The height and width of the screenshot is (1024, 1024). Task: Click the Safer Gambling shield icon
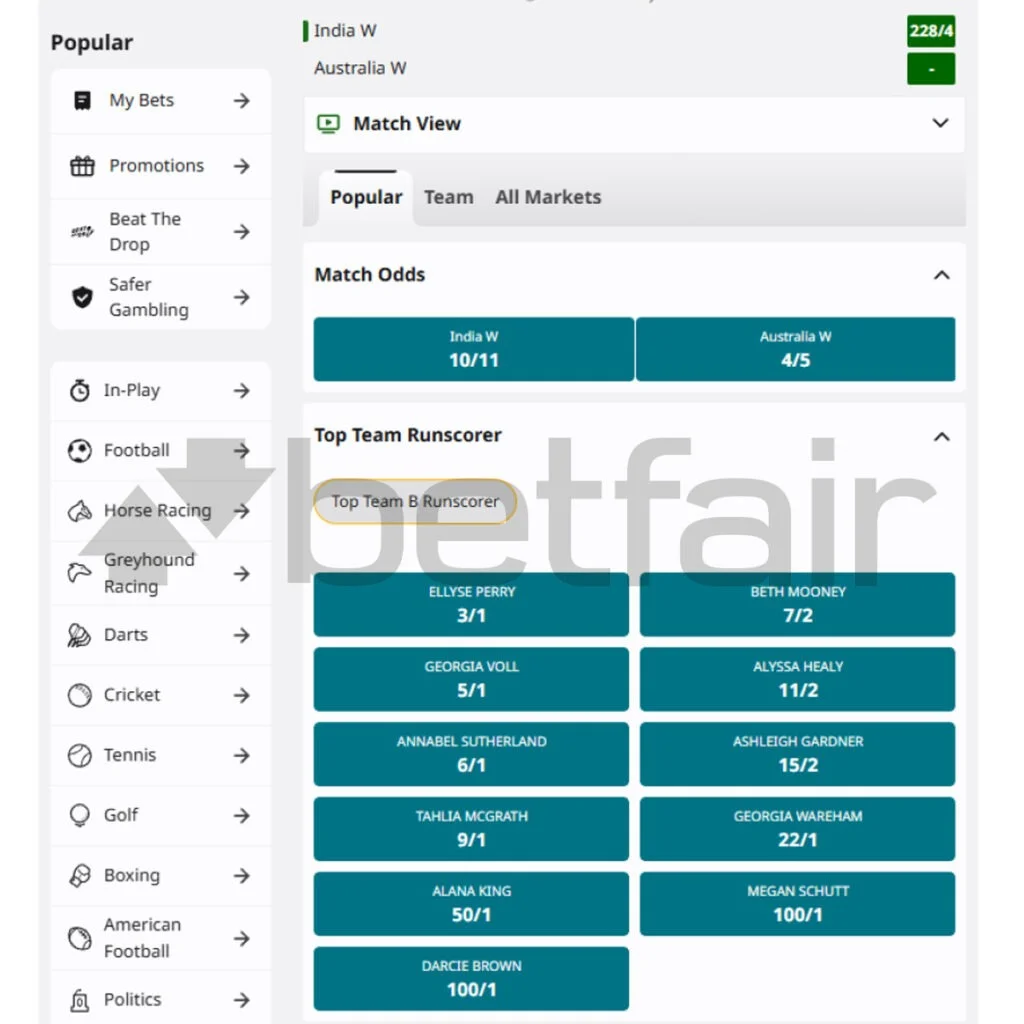click(x=82, y=297)
